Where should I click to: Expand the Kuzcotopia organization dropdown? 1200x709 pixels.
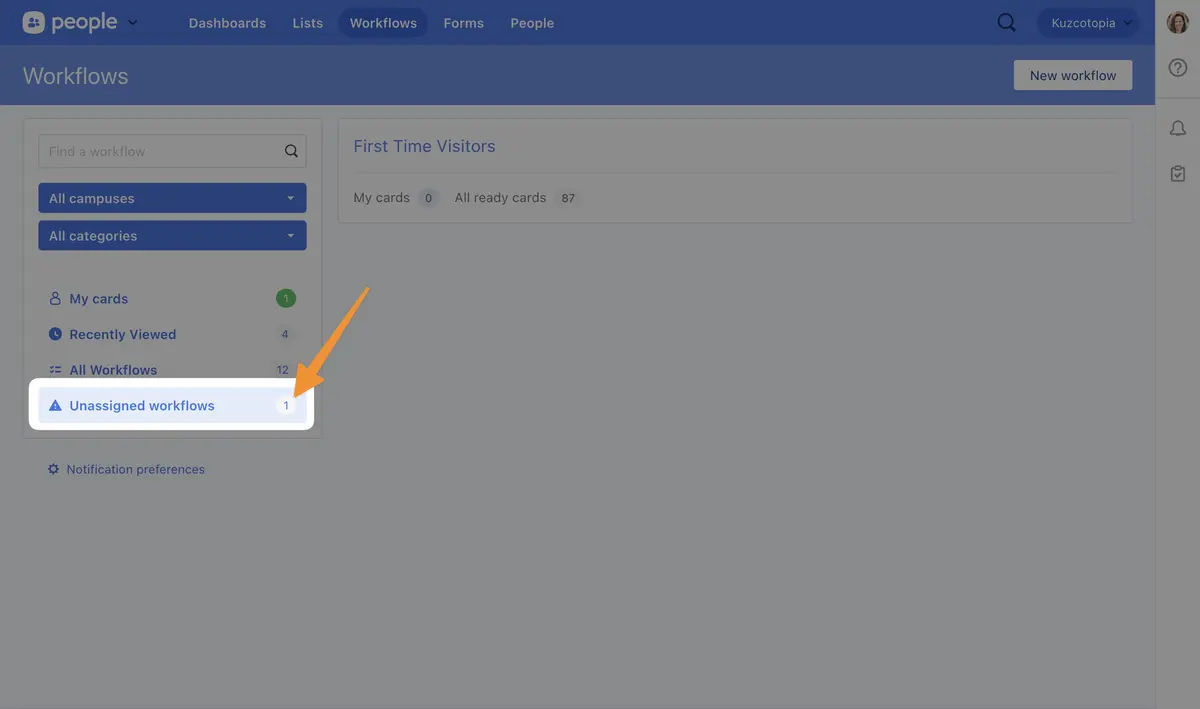pyautogui.click(x=1088, y=23)
